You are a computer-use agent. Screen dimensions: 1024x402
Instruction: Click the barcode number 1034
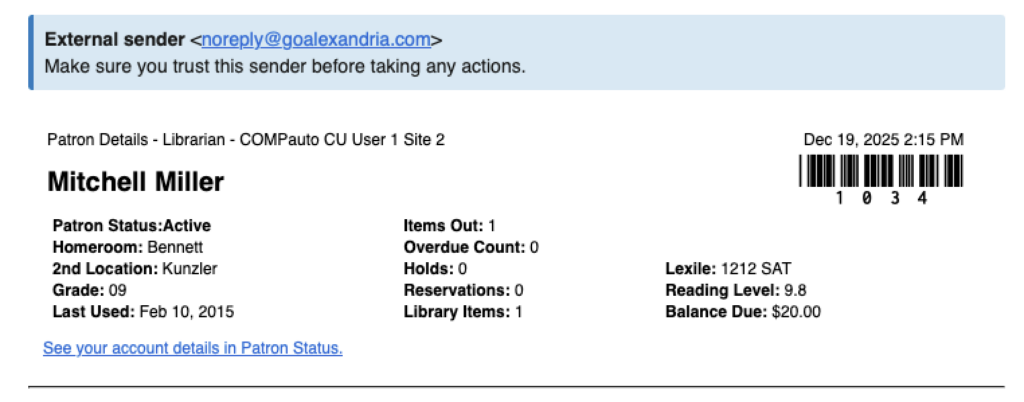[x=881, y=198]
